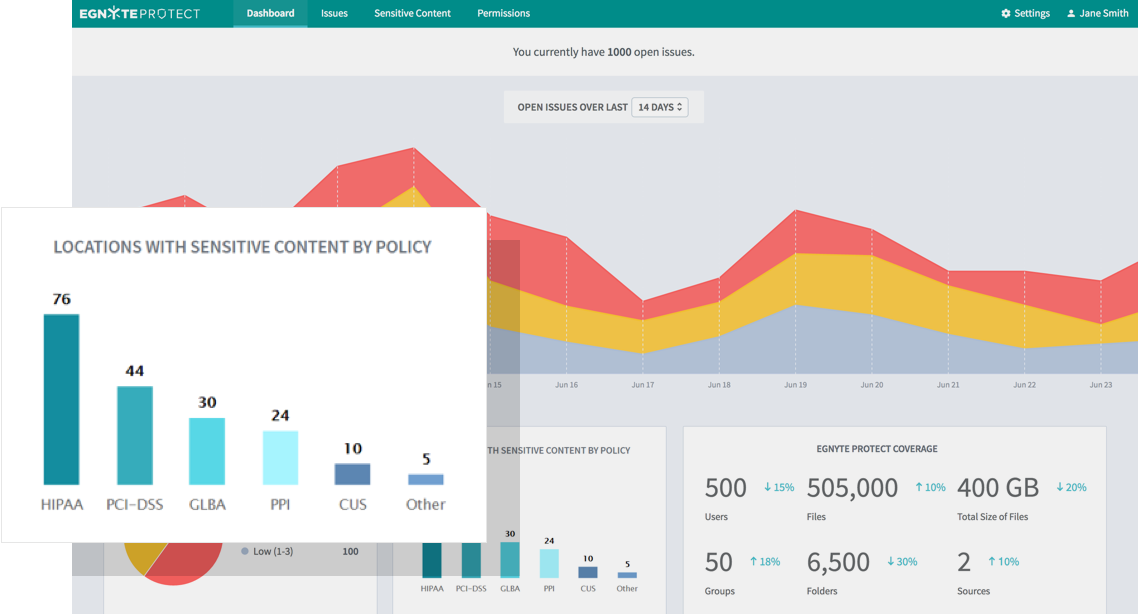Click the Jun 19 date marker on chart
The height and width of the screenshot is (614, 1138).
795,385
